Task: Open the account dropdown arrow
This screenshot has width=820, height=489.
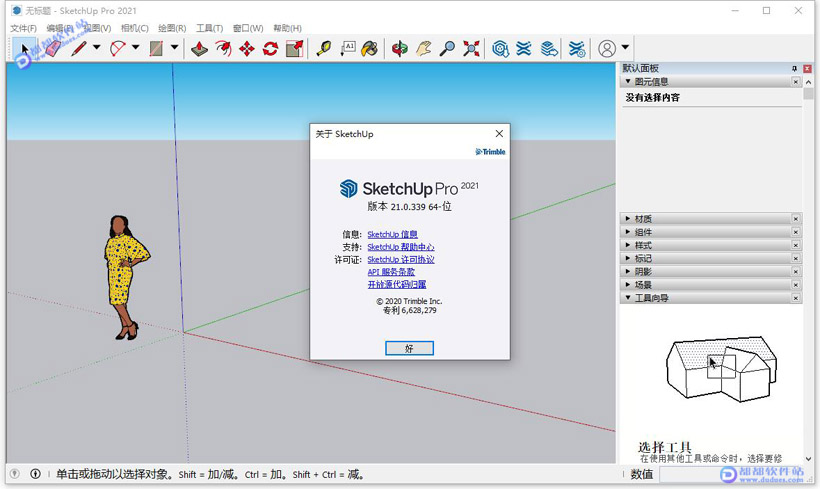Action: (x=625, y=48)
